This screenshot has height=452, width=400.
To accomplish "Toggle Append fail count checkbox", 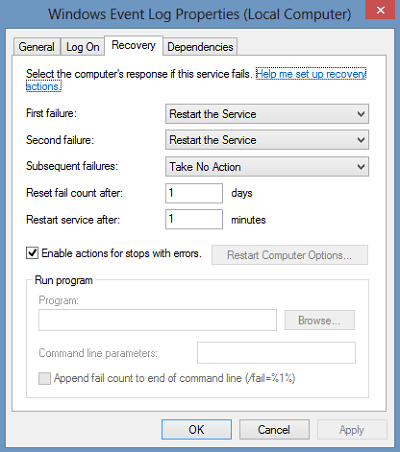I will pos(44,379).
